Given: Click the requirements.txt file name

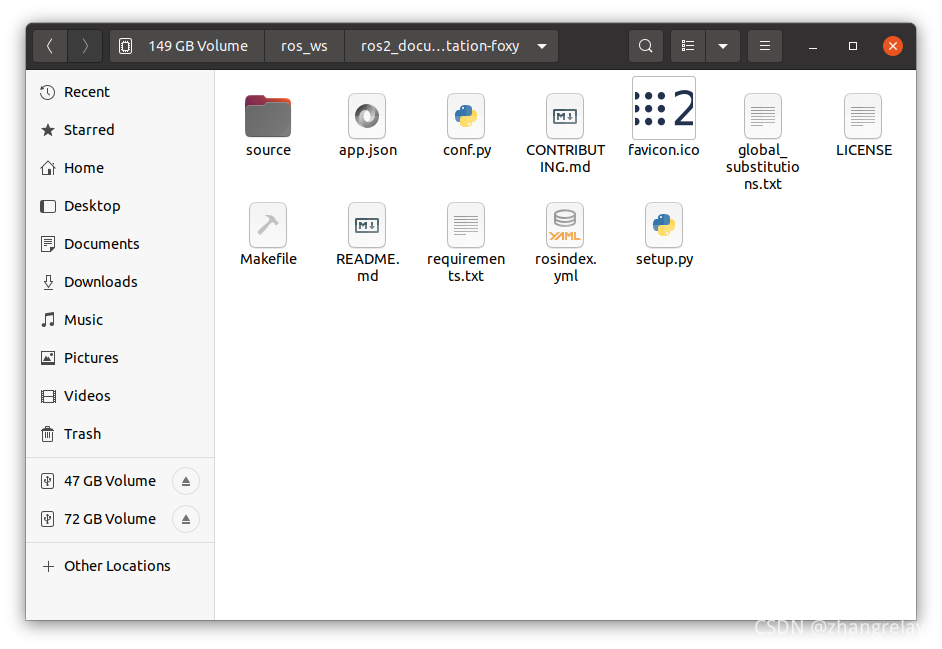Looking at the screenshot, I should coord(466,267).
